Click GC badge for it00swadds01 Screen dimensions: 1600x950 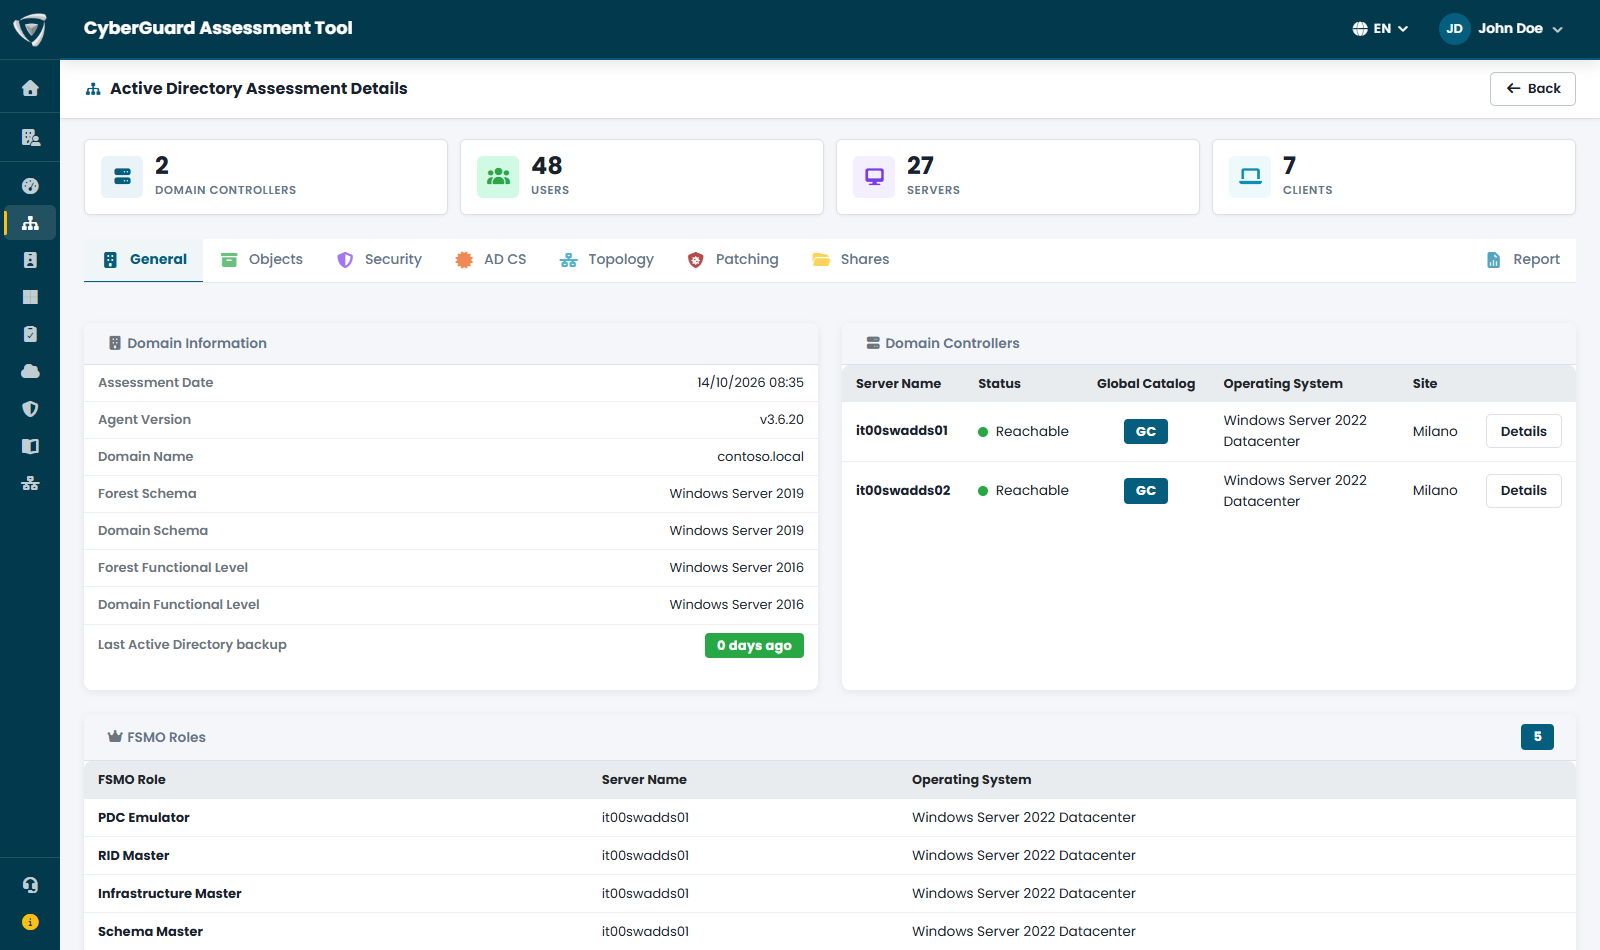[x=1146, y=432]
